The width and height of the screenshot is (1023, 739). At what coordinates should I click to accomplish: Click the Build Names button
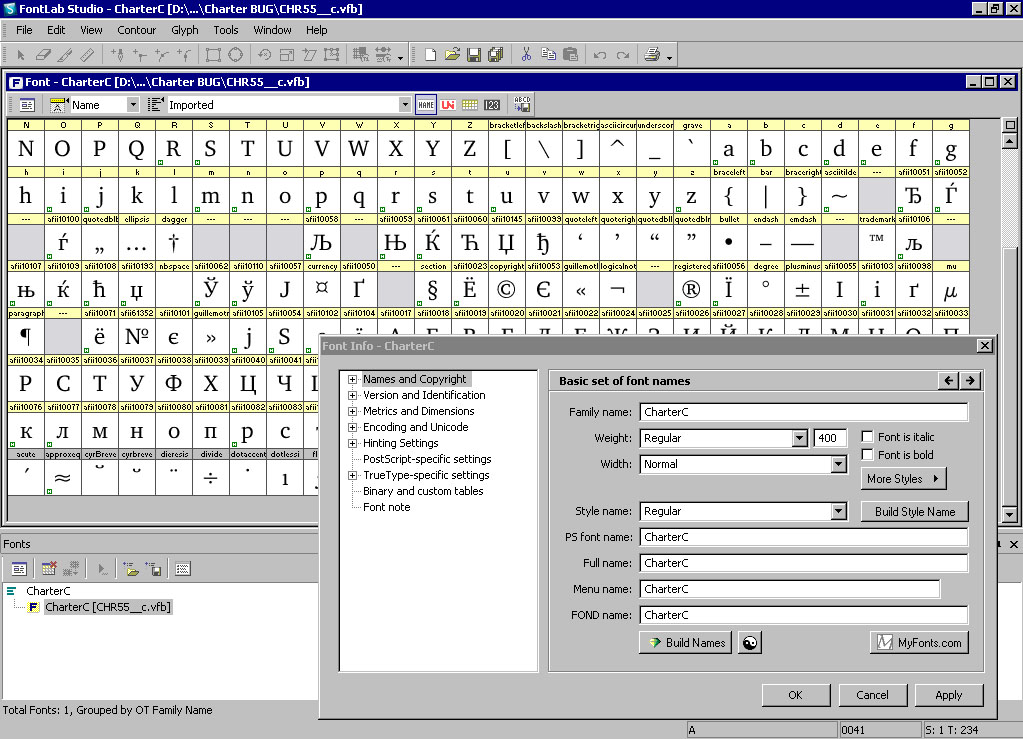click(686, 642)
